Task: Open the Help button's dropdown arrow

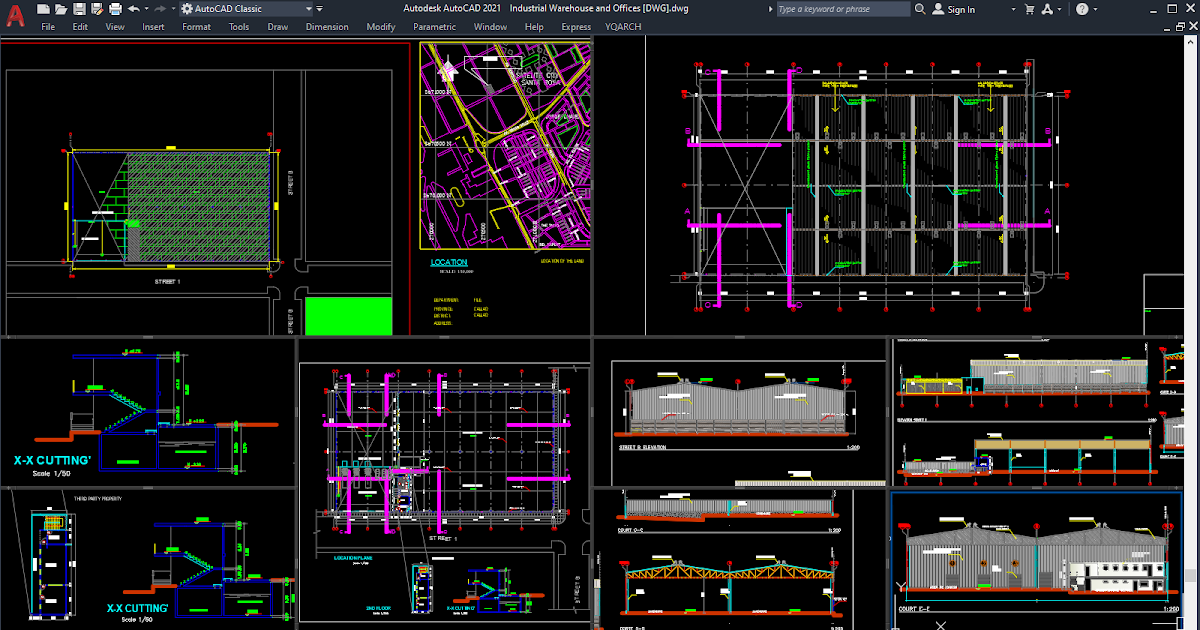Action: (1095, 8)
